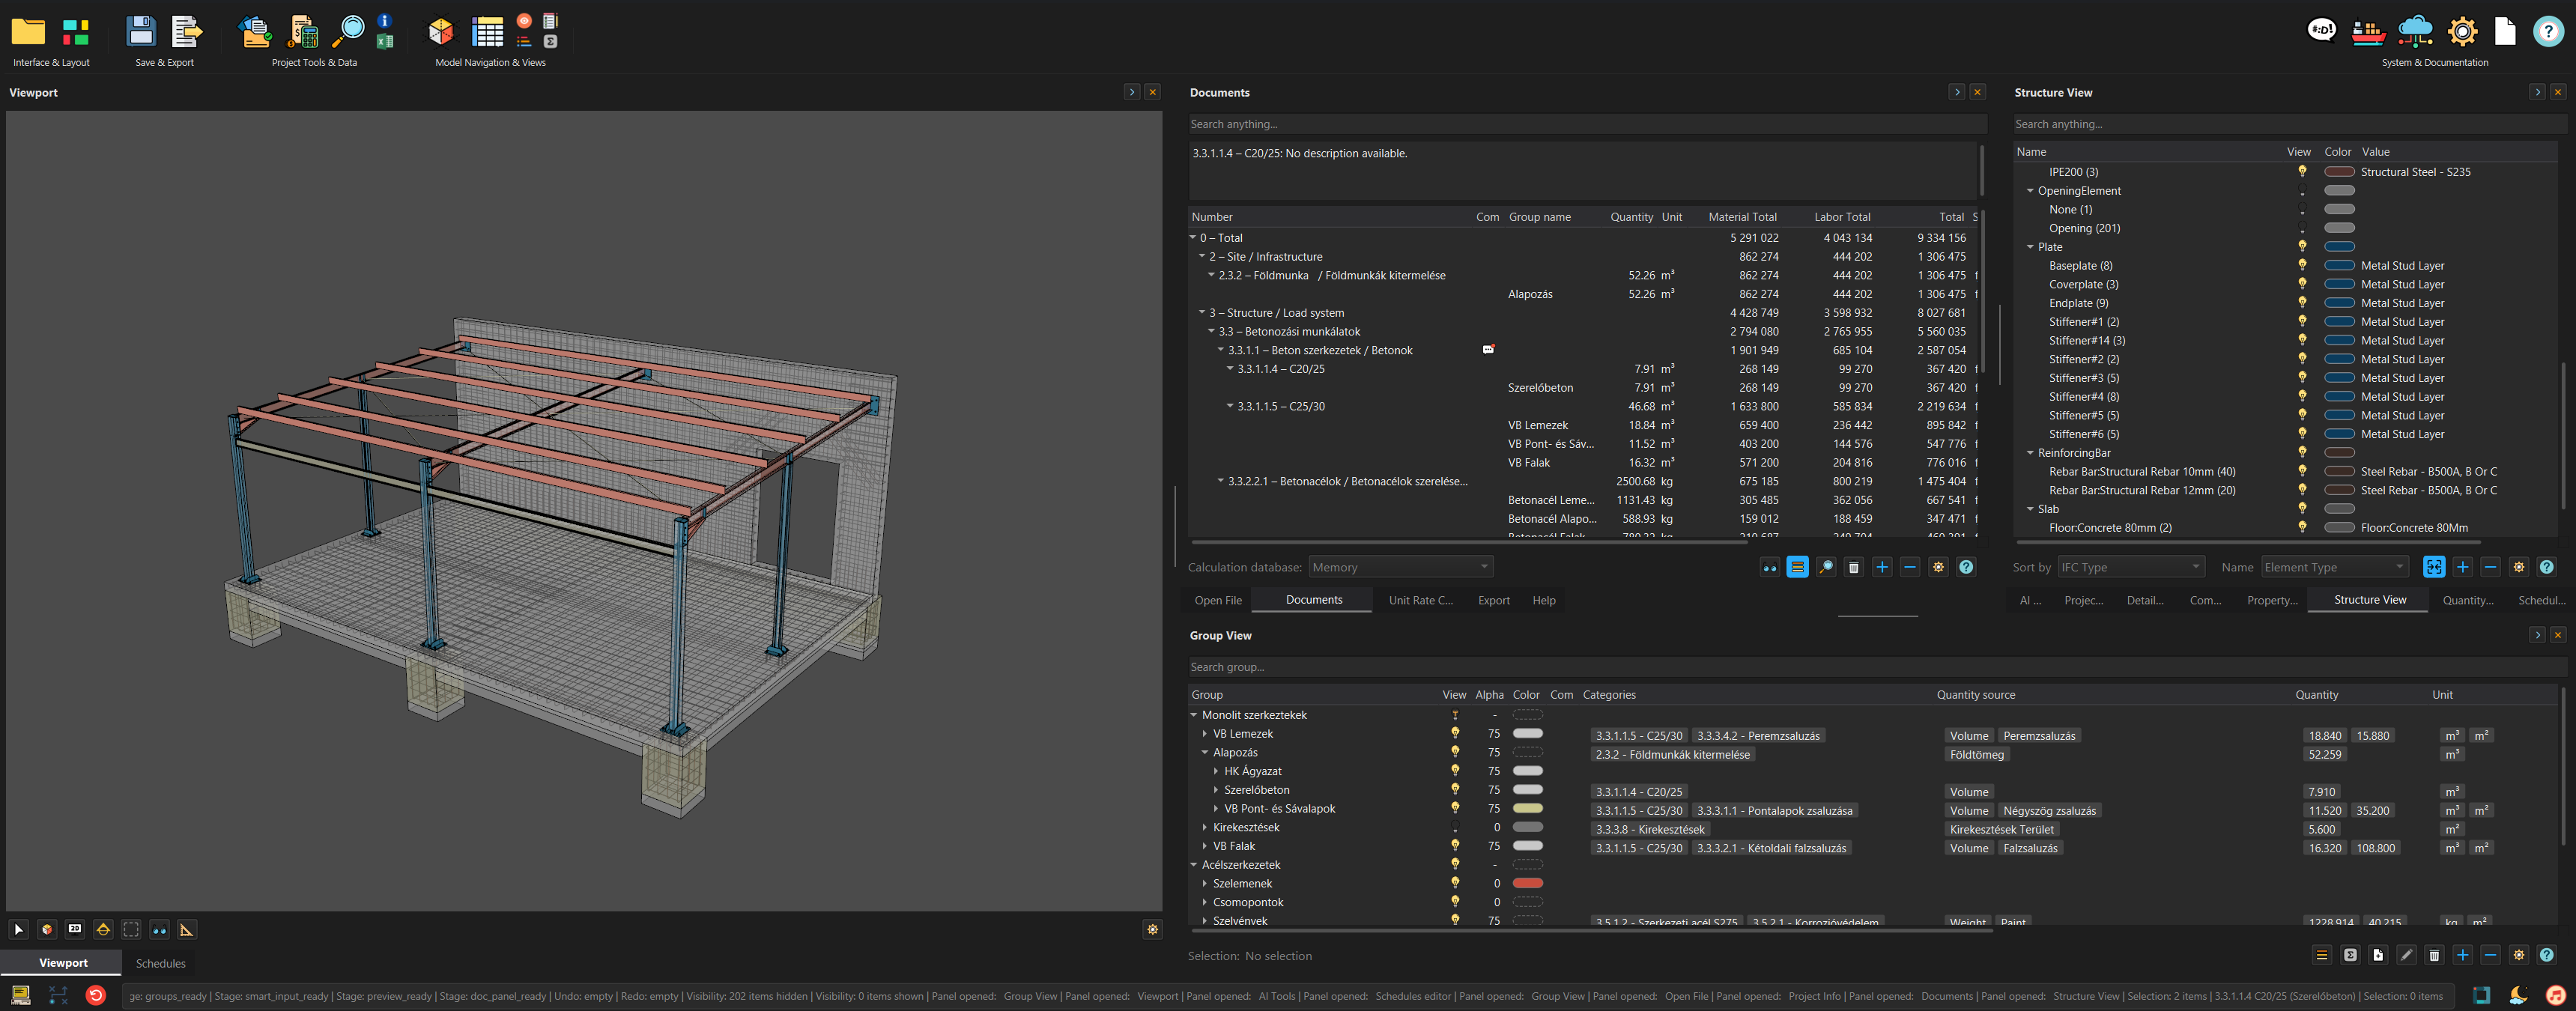Open the Calculation database Memory dropdown
This screenshot has height=1011, width=2576.
coord(1400,567)
